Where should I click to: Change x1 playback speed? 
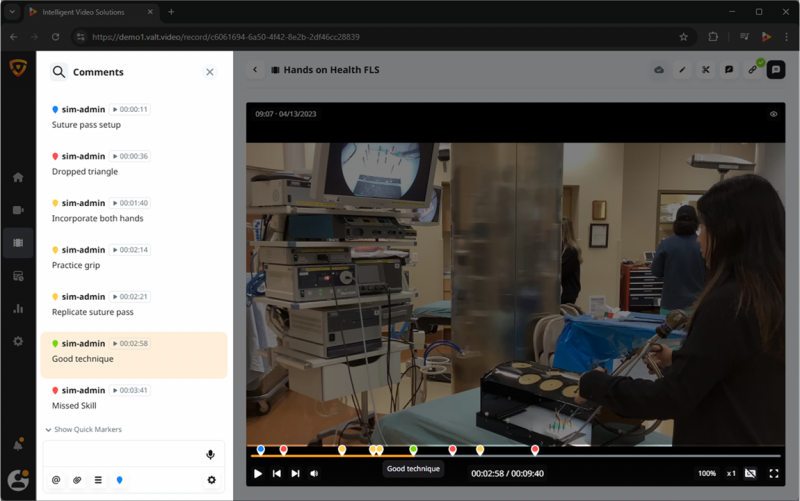731,474
